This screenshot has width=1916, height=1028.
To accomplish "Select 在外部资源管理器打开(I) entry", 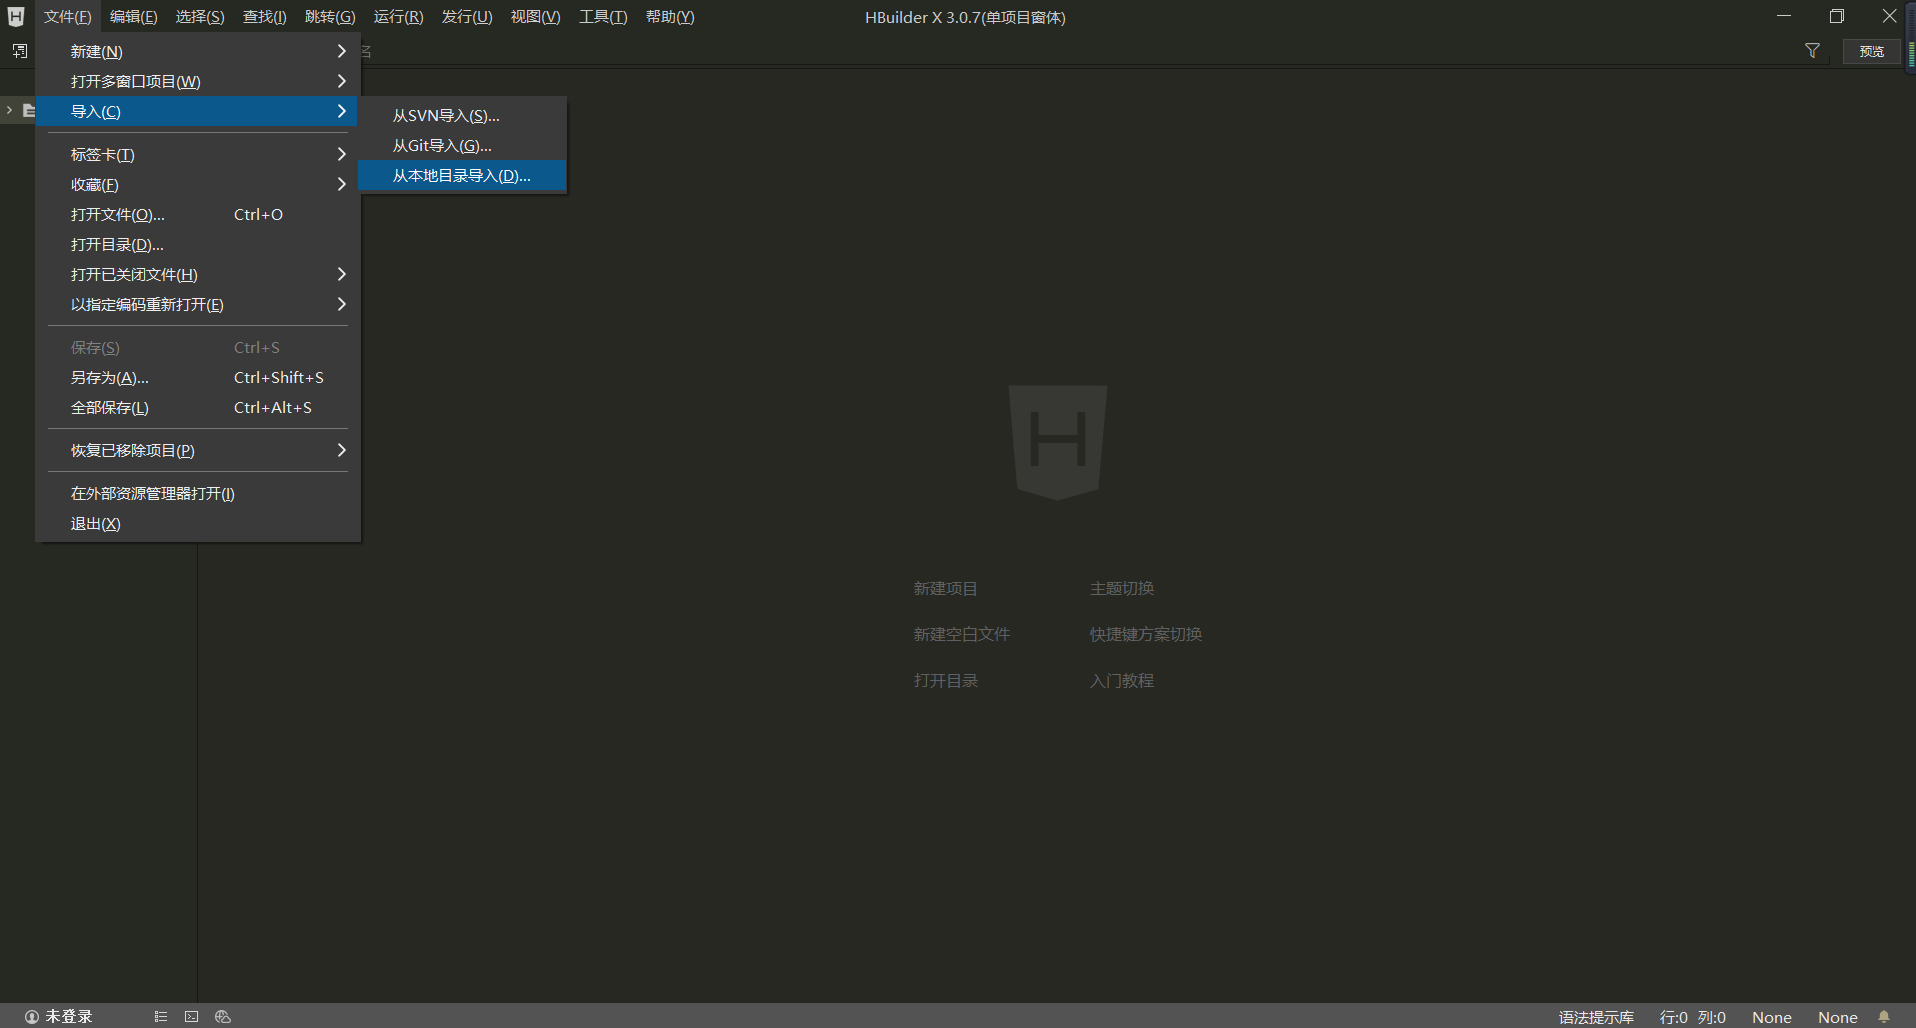I will (198, 493).
